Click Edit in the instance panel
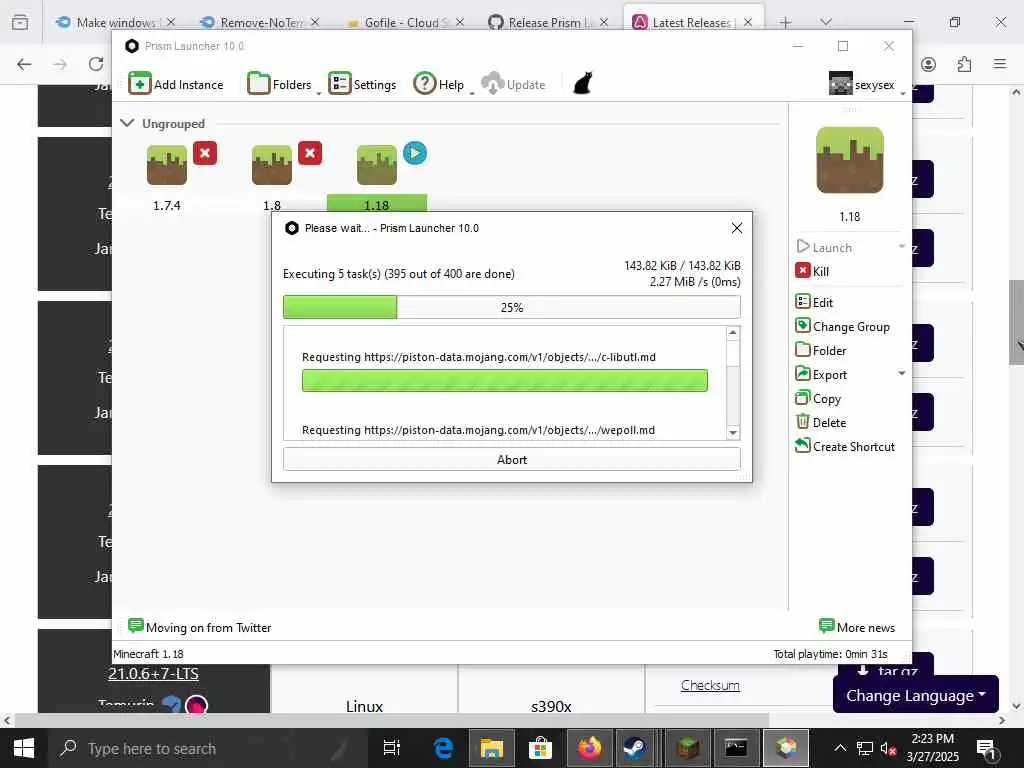The image size is (1024, 768). pos(814,302)
